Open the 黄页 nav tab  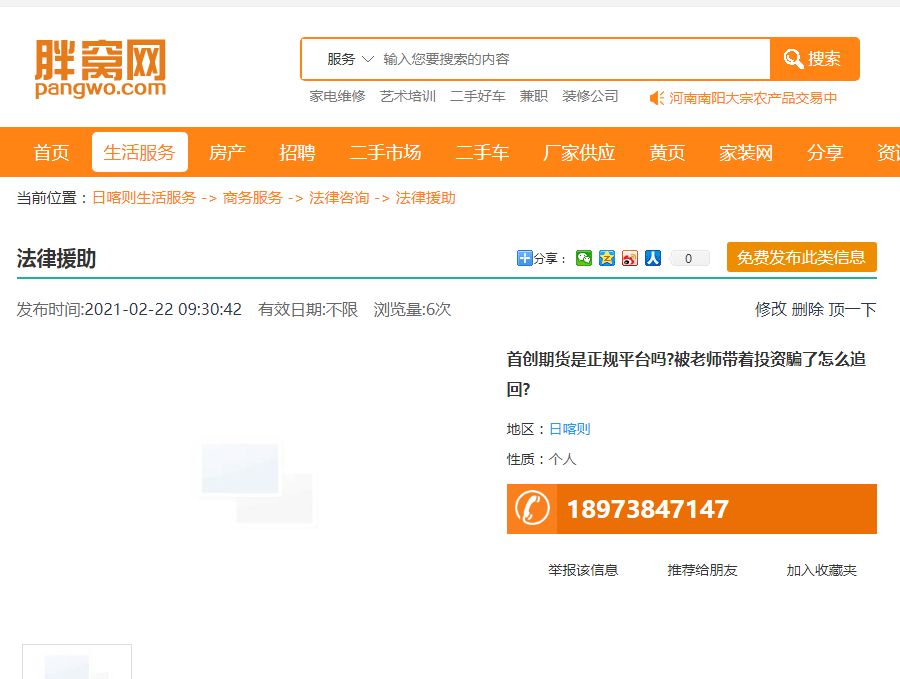tap(667, 153)
